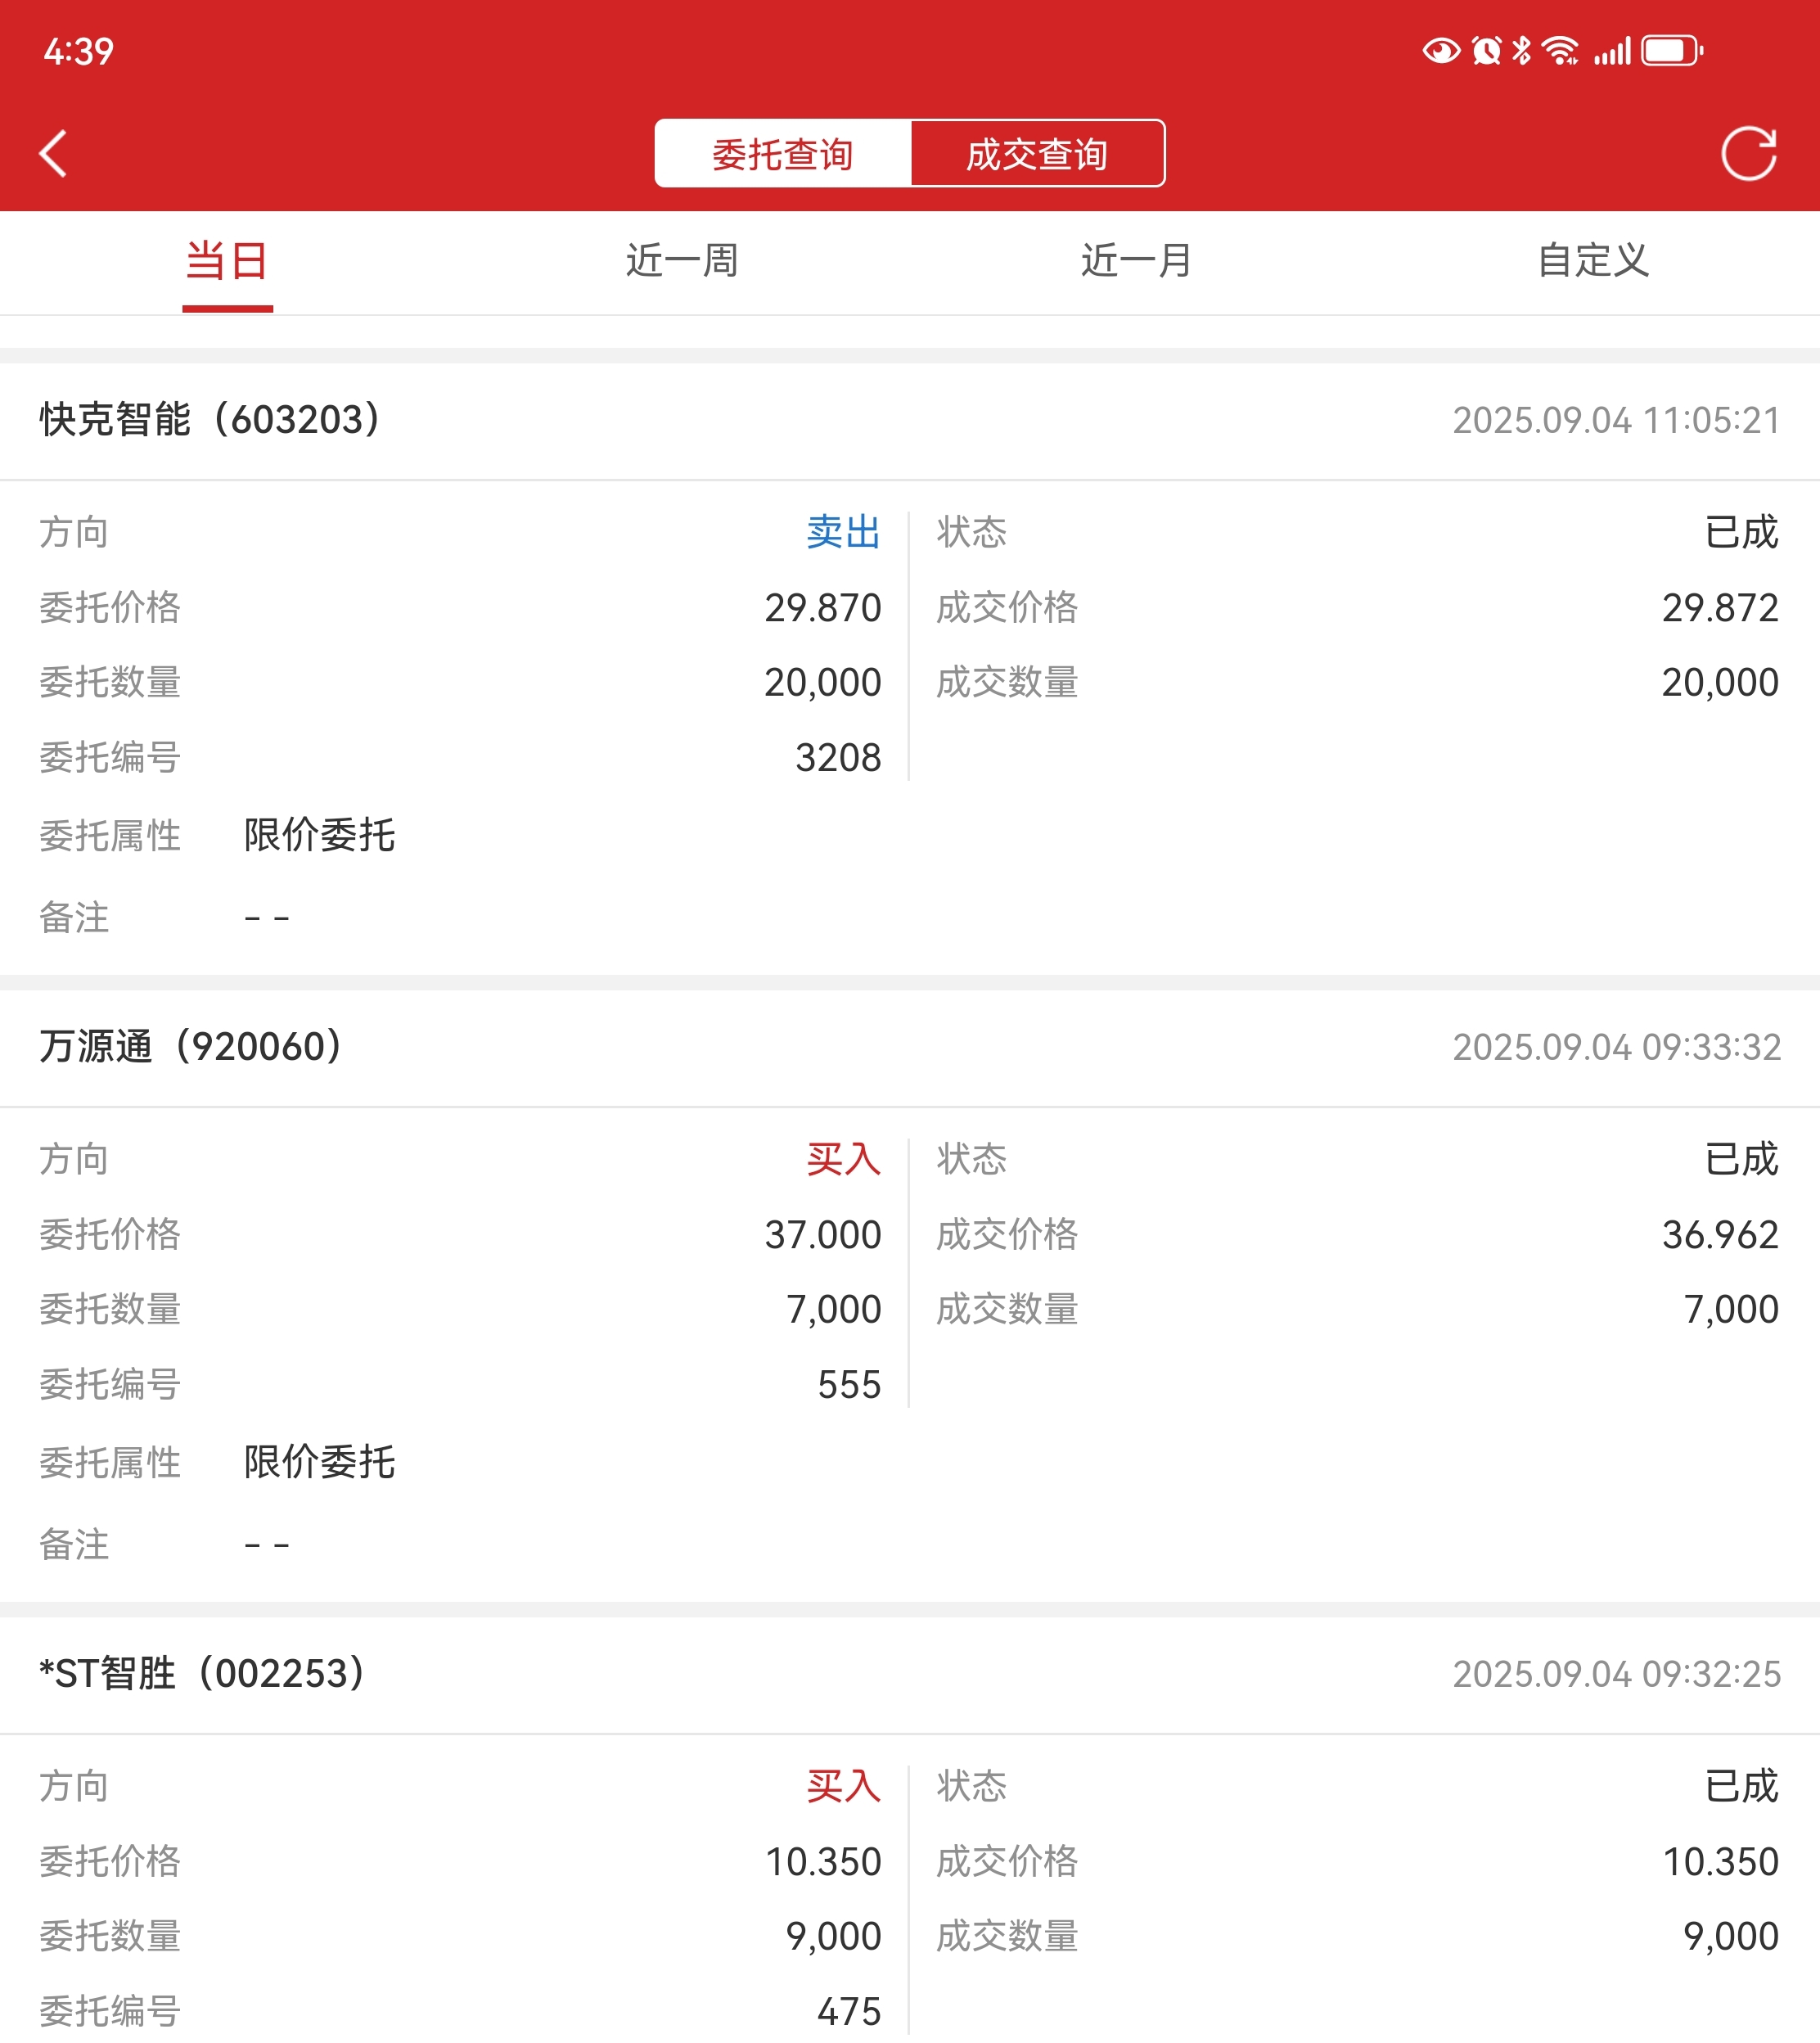Tap 已成 status in 万源通 order

[1741, 1159]
